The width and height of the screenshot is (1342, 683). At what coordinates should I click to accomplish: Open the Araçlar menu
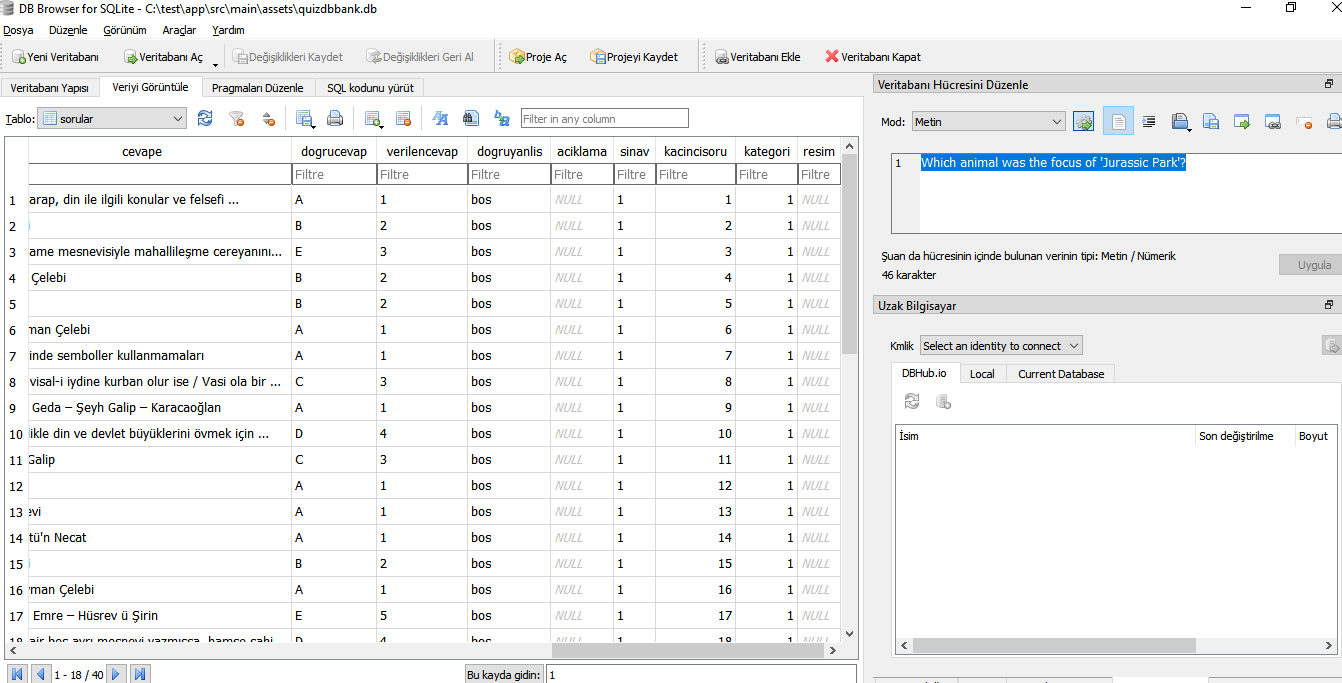pos(179,30)
